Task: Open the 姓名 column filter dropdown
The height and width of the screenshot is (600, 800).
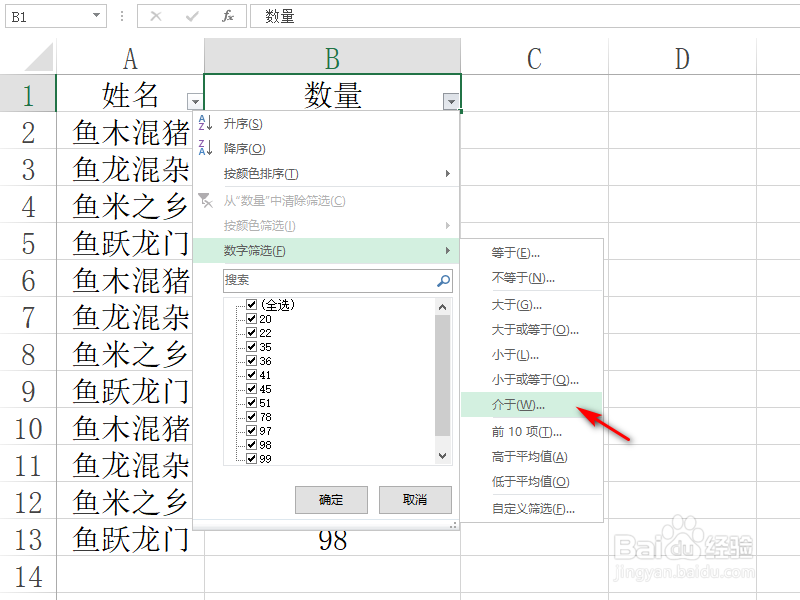Action: tap(195, 102)
